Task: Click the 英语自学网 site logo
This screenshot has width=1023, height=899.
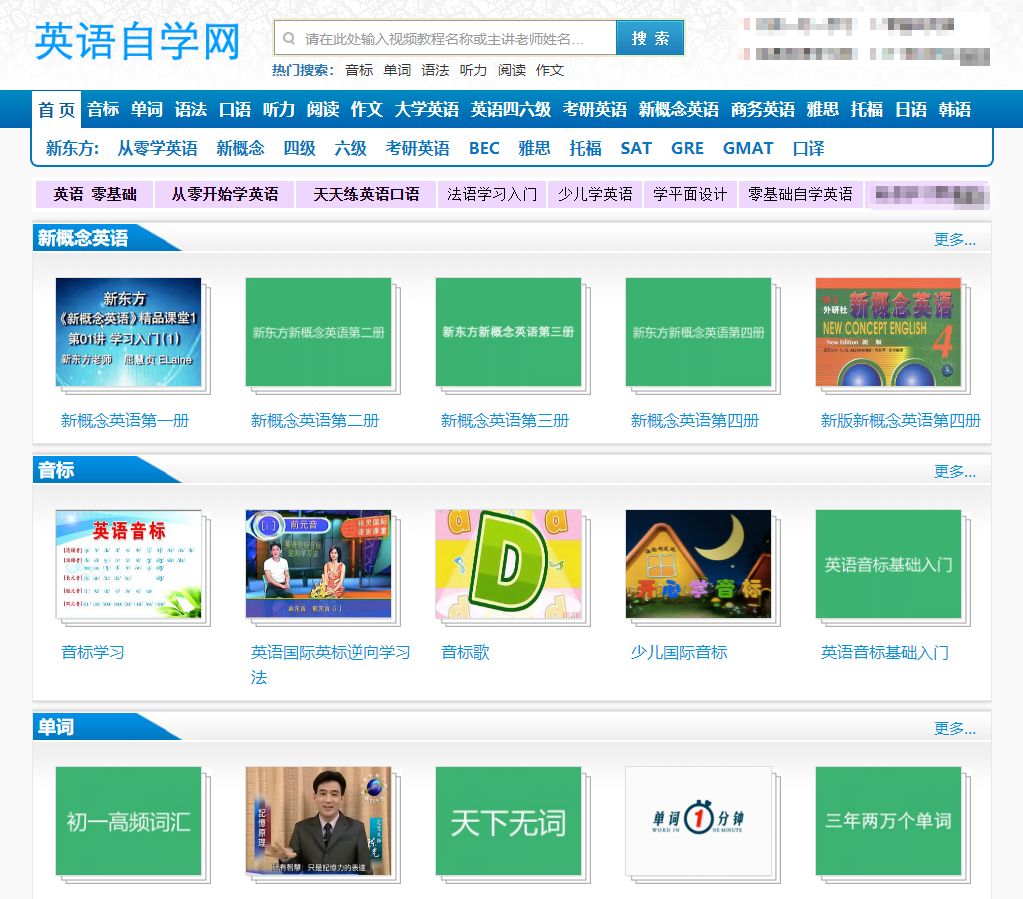Action: (137, 41)
